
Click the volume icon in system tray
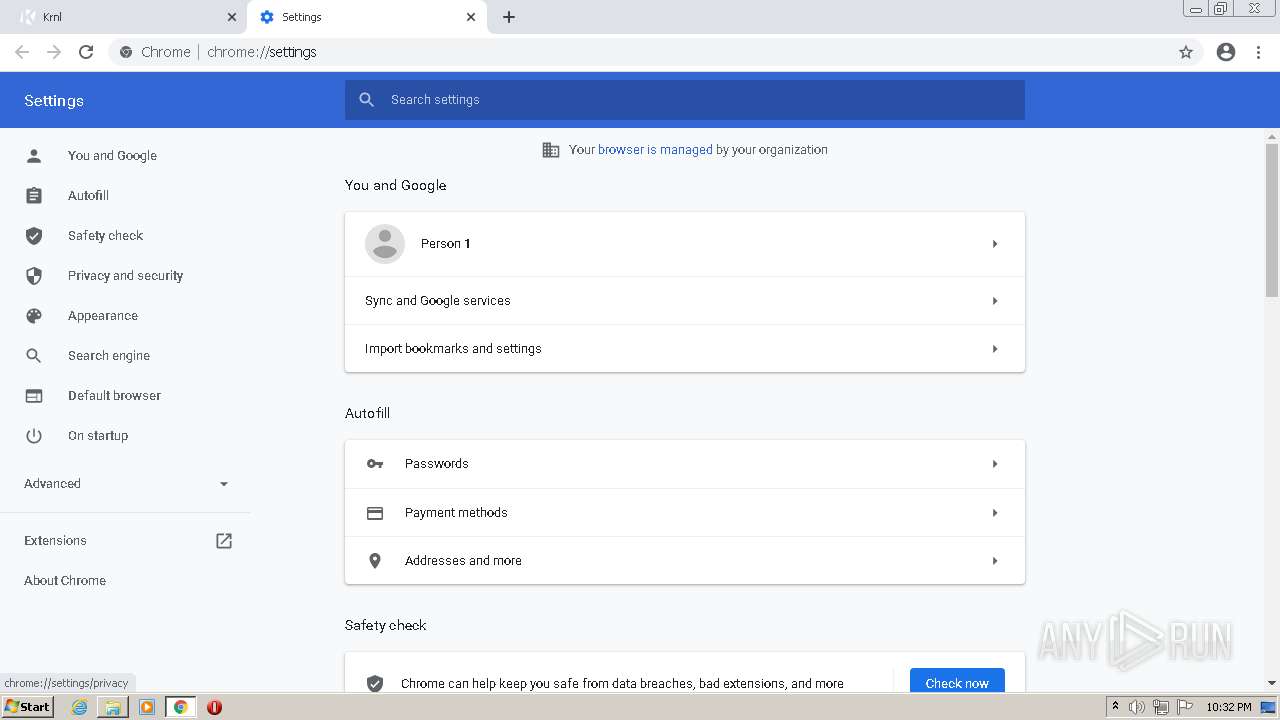[1137, 707]
